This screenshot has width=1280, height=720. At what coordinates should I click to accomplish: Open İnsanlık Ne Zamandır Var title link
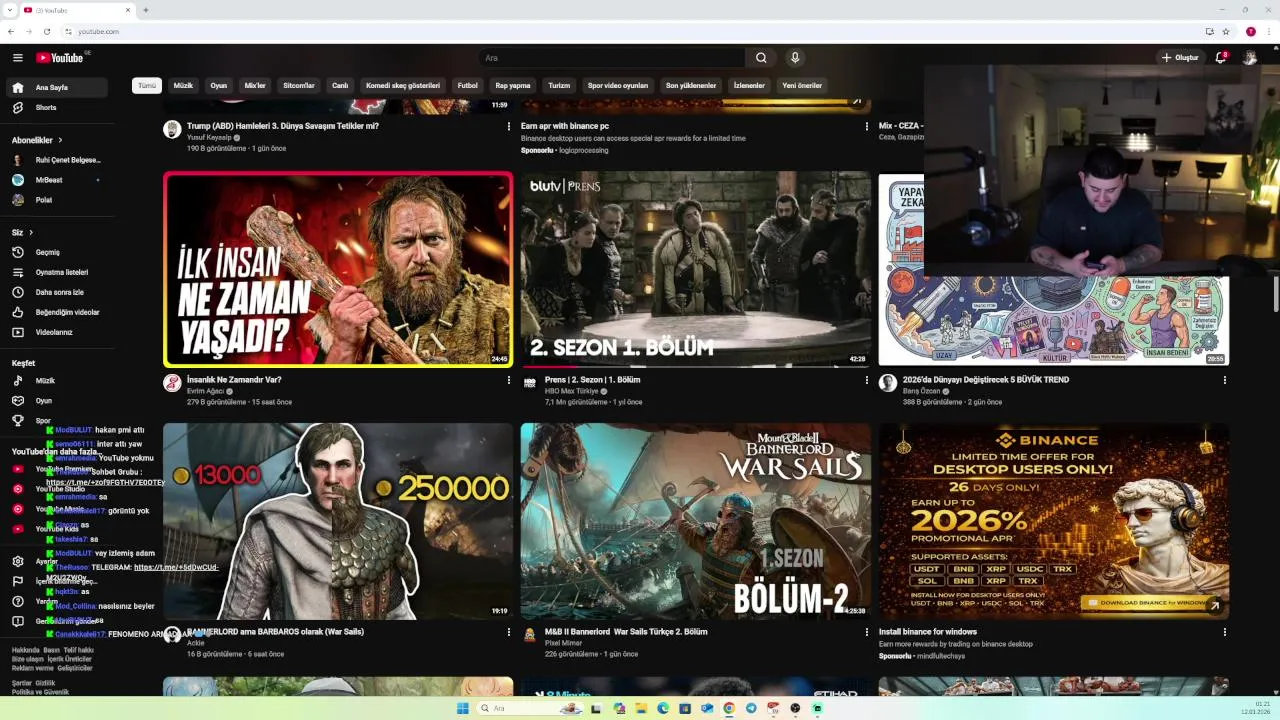[x=234, y=380]
